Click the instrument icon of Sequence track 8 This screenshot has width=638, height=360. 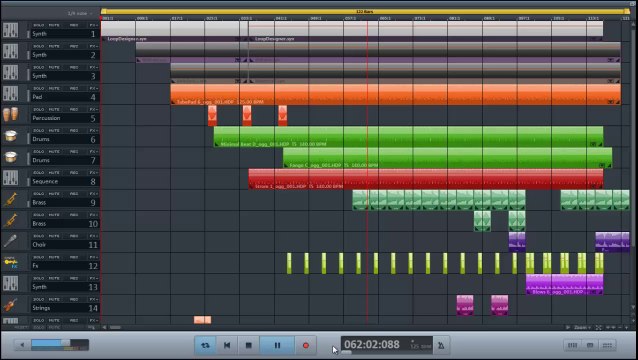point(11,178)
